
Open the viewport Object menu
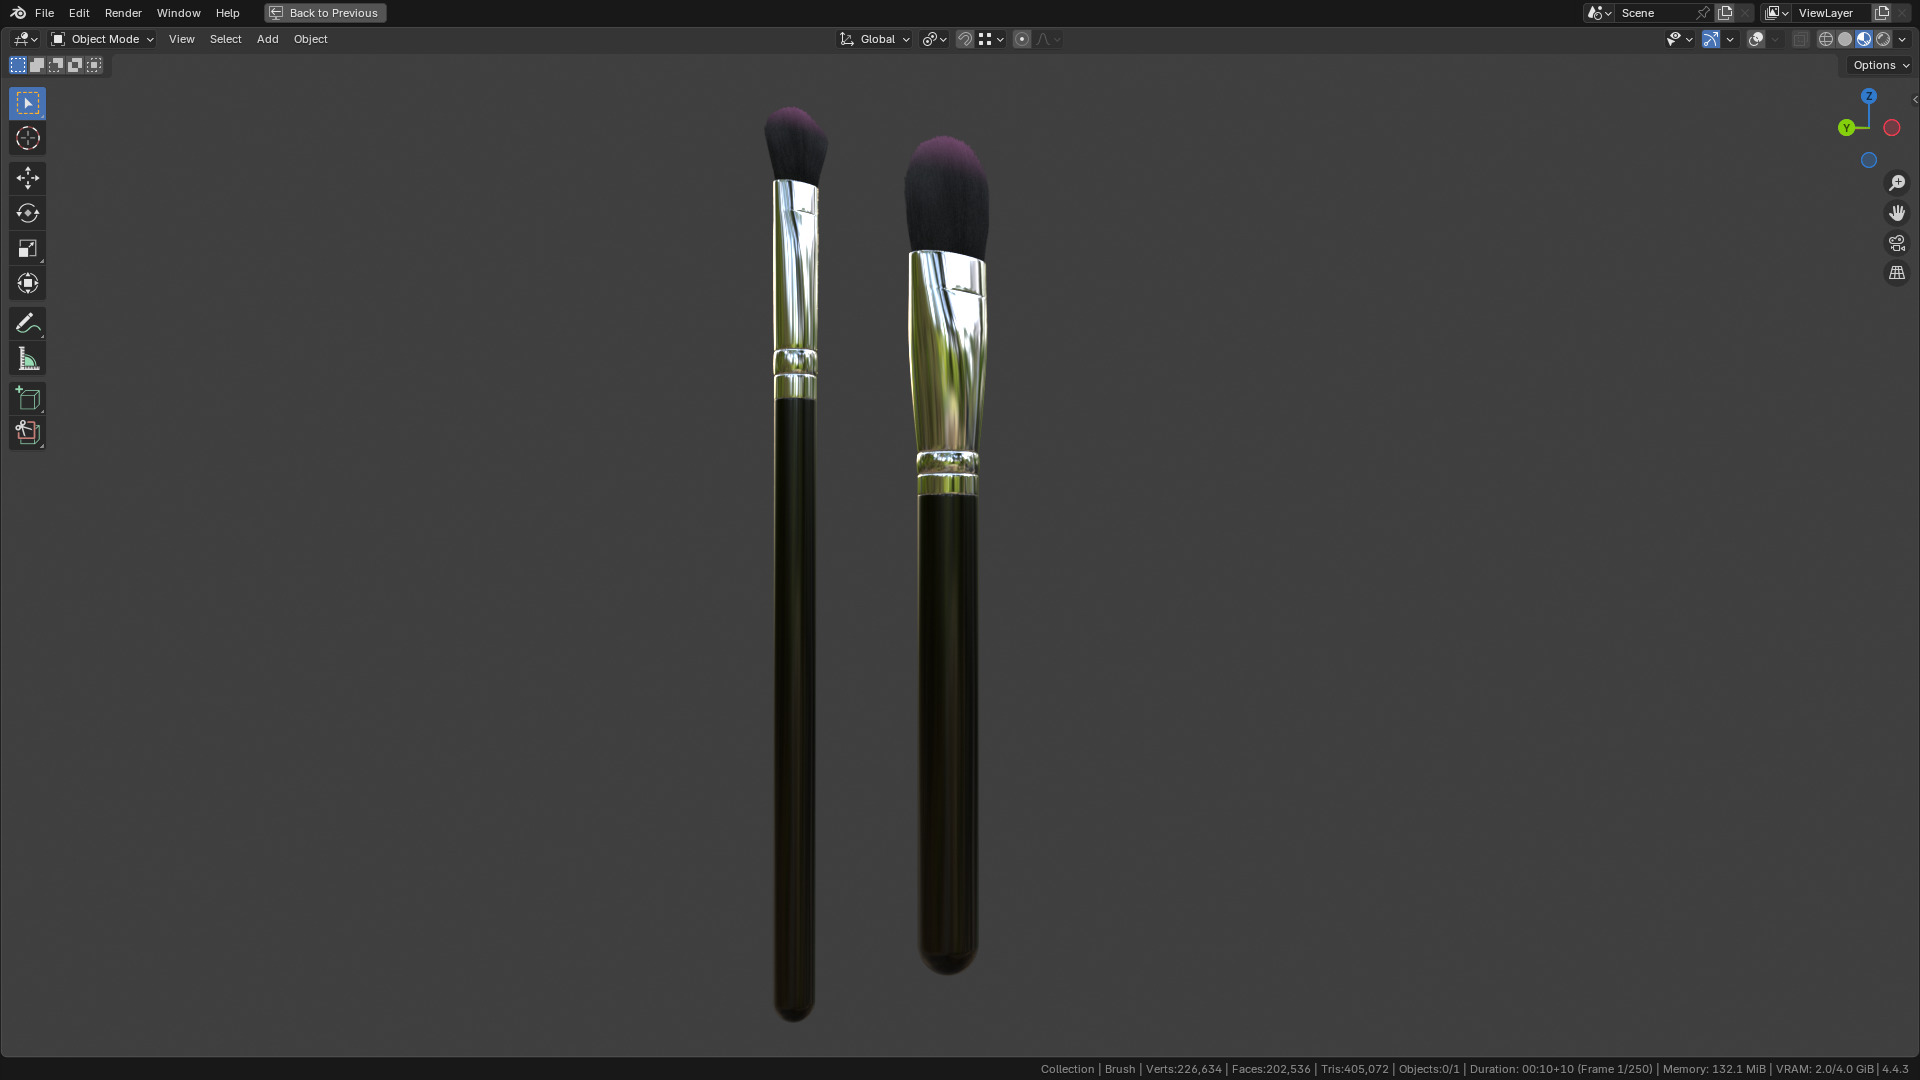coord(310,39)
